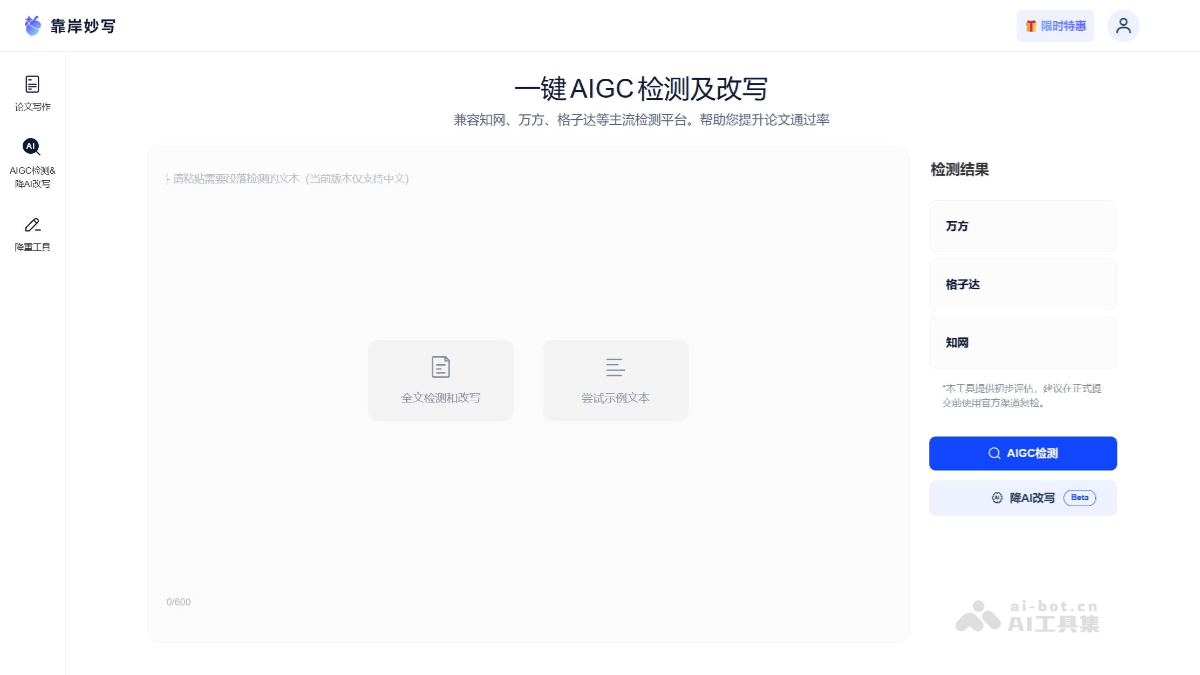Expand the 格子达 detection result card

pyautogui.click(x=1023, y=284)
